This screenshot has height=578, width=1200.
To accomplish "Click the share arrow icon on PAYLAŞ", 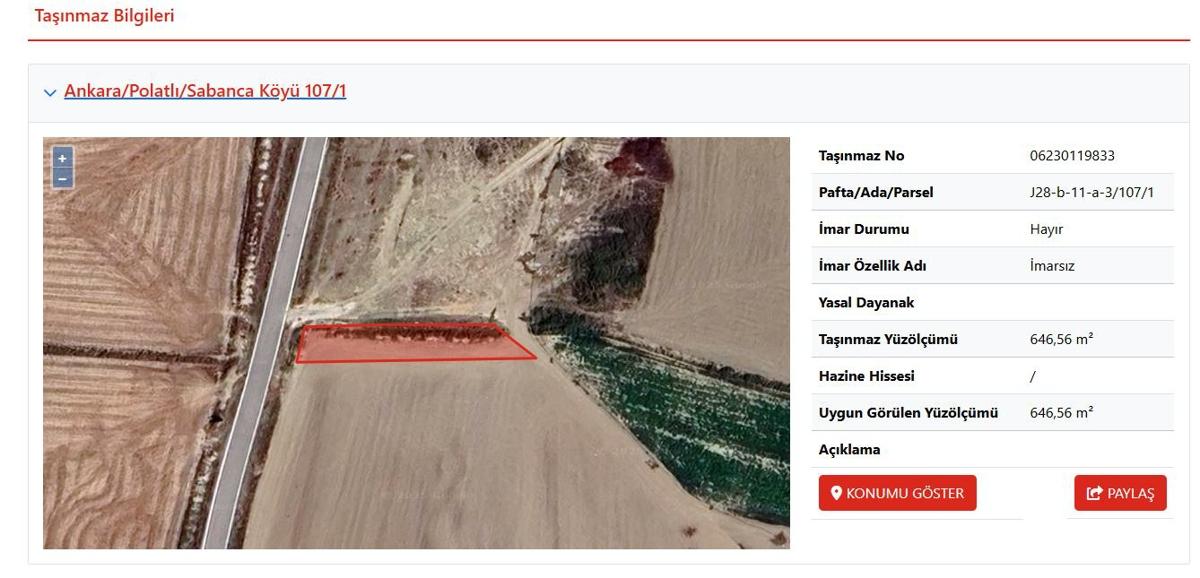I will [x=1094, y=493].
